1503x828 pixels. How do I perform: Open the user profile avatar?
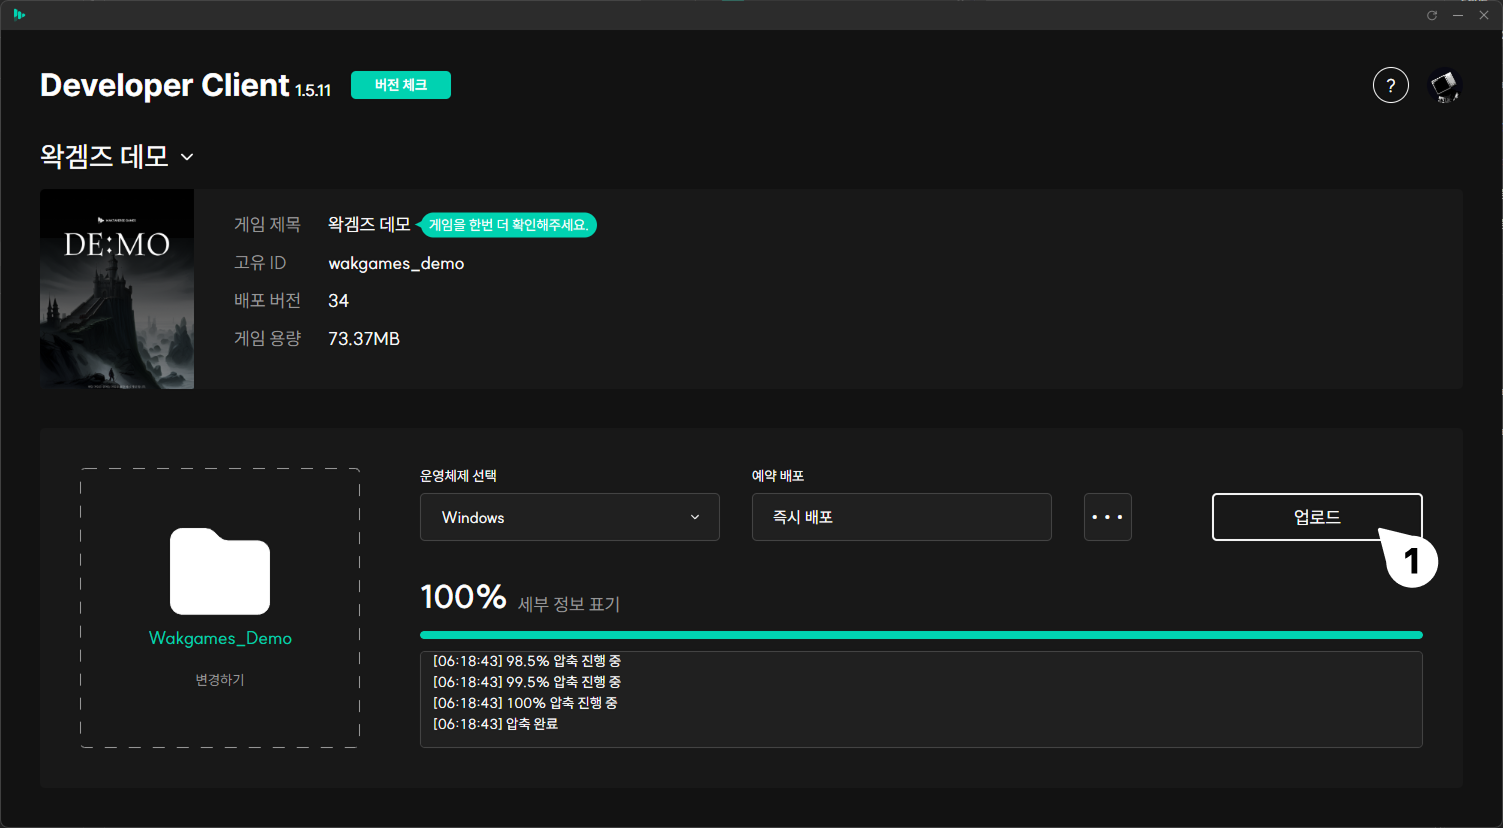[1444, 85]
